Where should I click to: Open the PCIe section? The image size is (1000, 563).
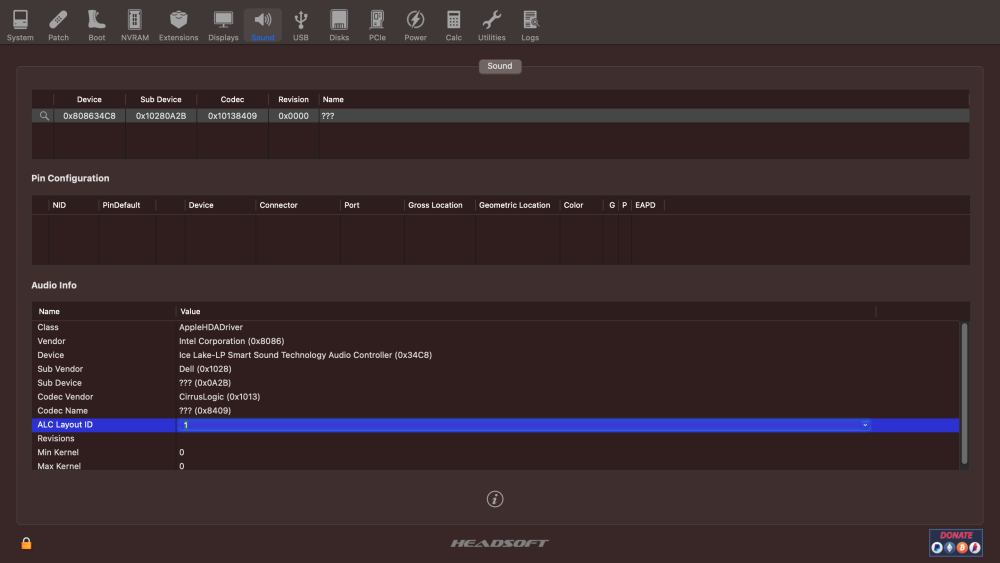[377, 26]
